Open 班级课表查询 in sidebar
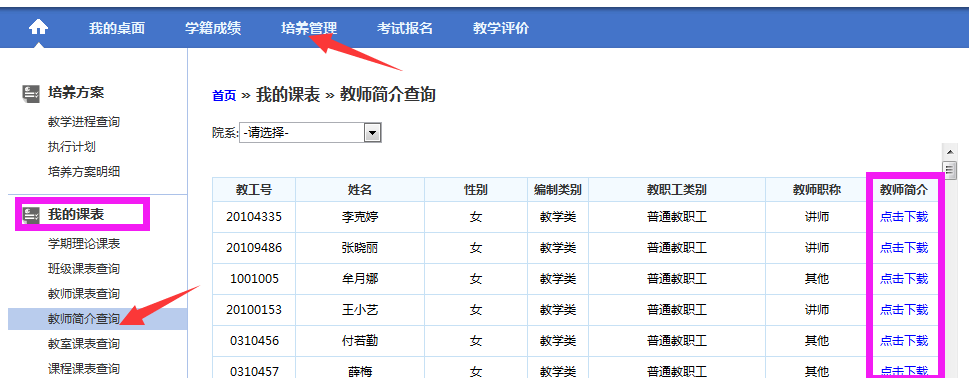Viewport: 969px width, 378px height. coord(84,269)
